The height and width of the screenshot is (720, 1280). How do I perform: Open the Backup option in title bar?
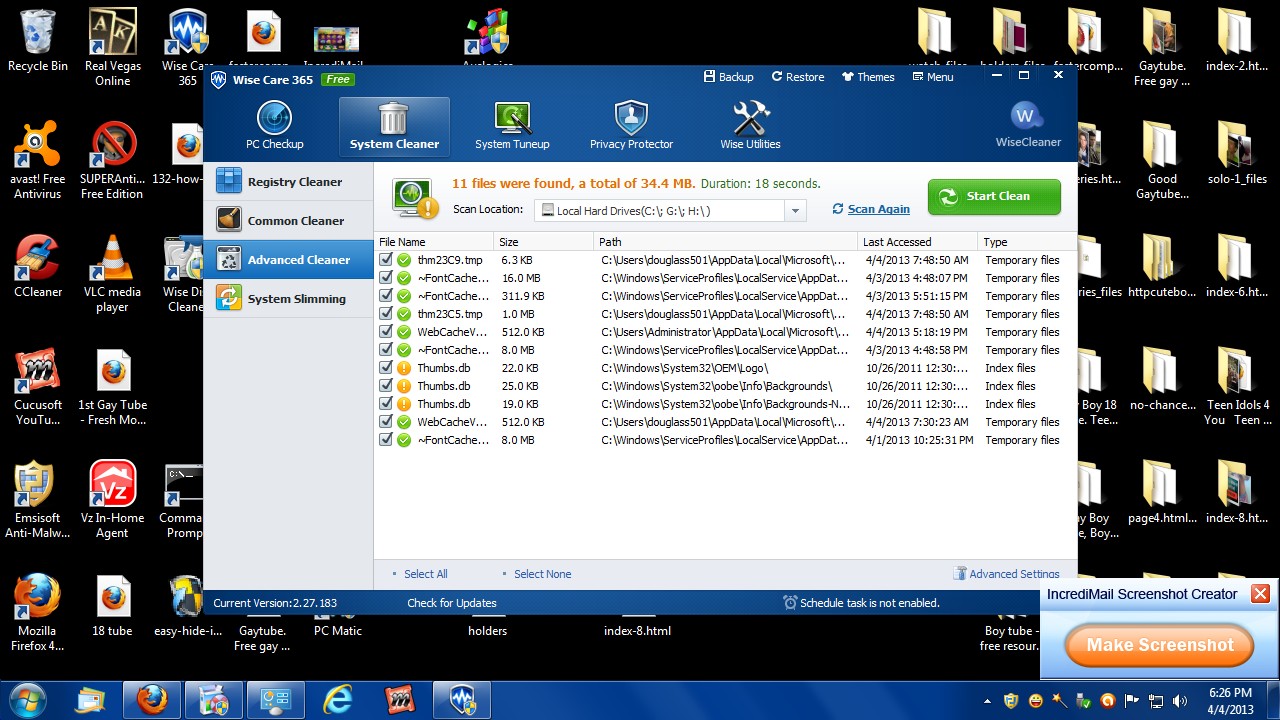tap(728, 77)
